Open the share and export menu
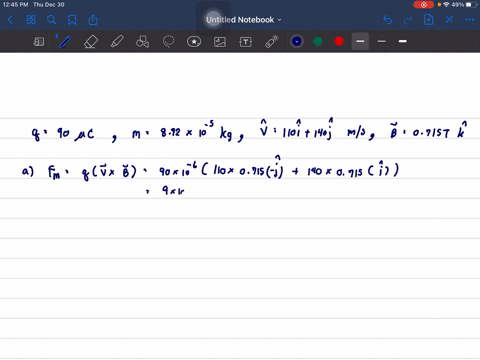Image resolution: width=480 pixels, height=360 pixels. (x=93, y=20)
